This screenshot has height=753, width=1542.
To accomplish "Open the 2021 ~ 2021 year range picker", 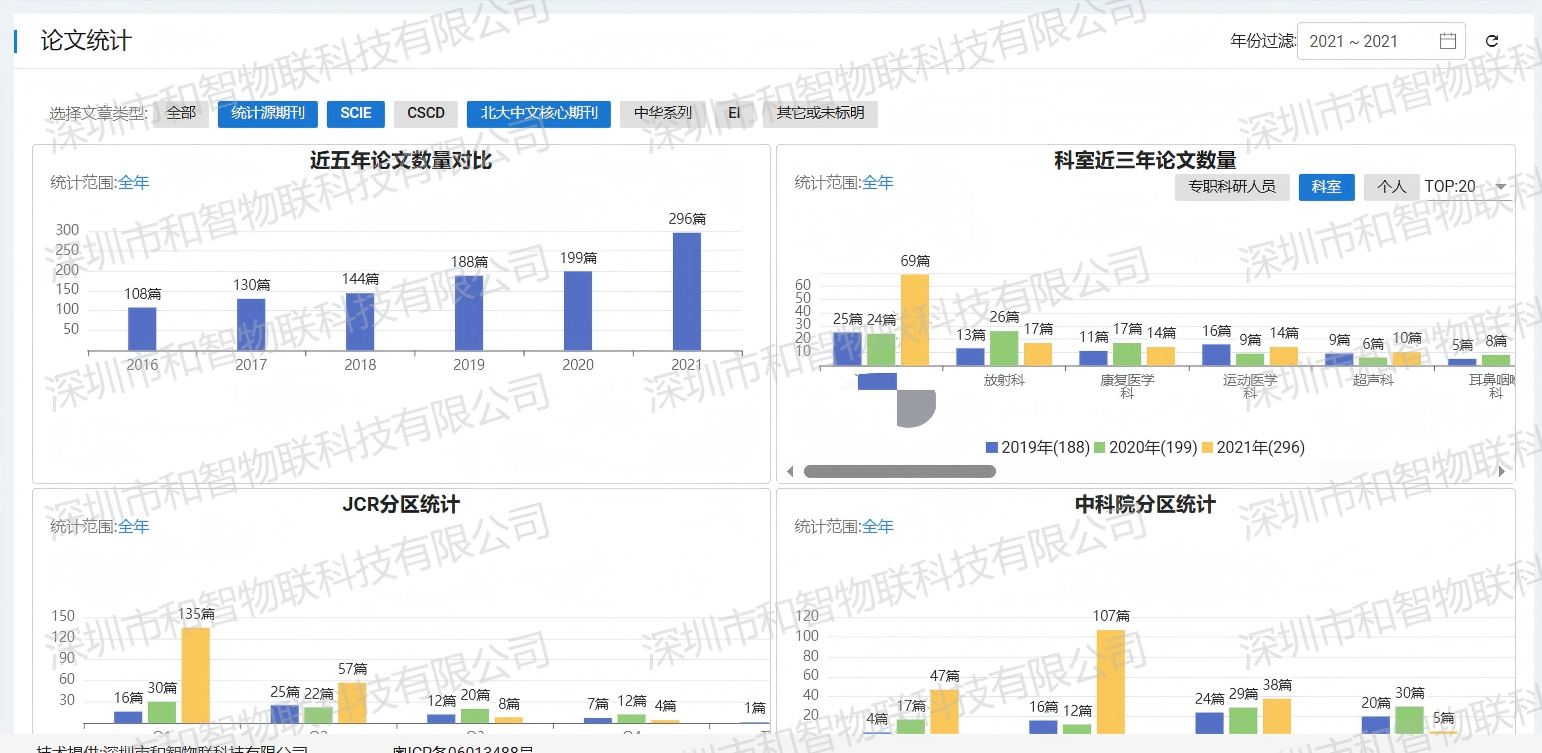I will tap(1381, 41).
